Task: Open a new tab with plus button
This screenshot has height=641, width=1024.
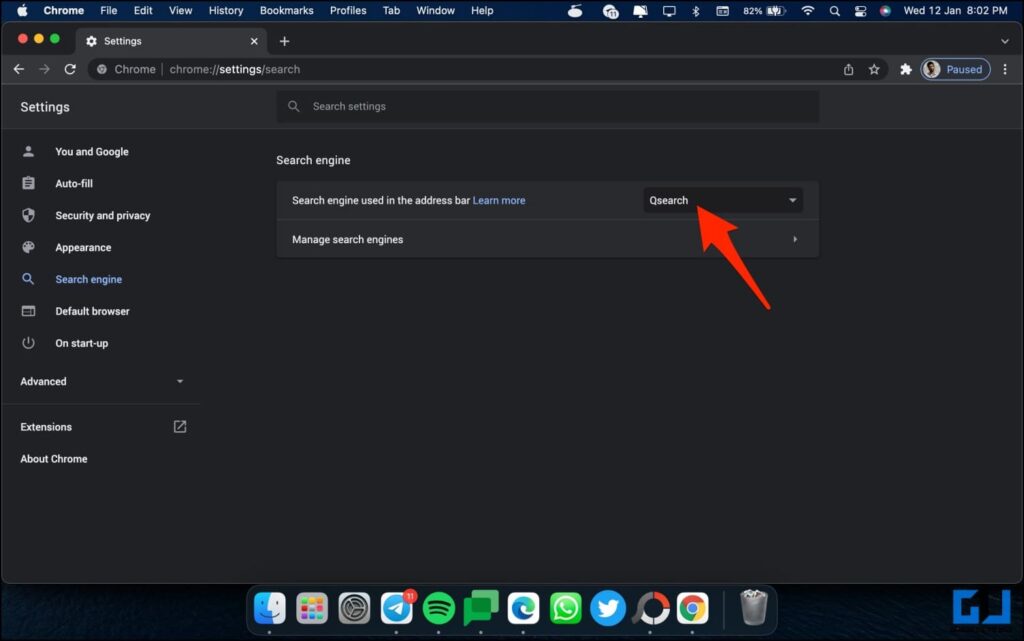Action: click(284, 41)
